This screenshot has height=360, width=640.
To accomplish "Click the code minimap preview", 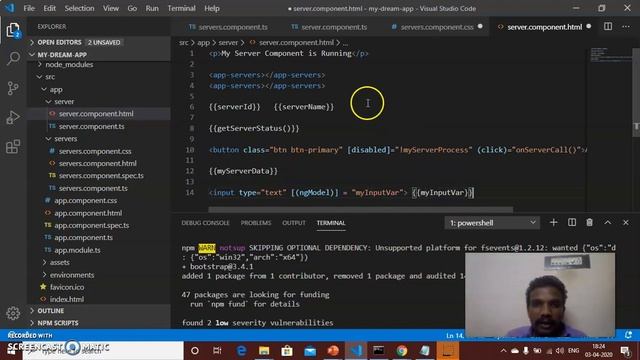I will pos(610,55).
